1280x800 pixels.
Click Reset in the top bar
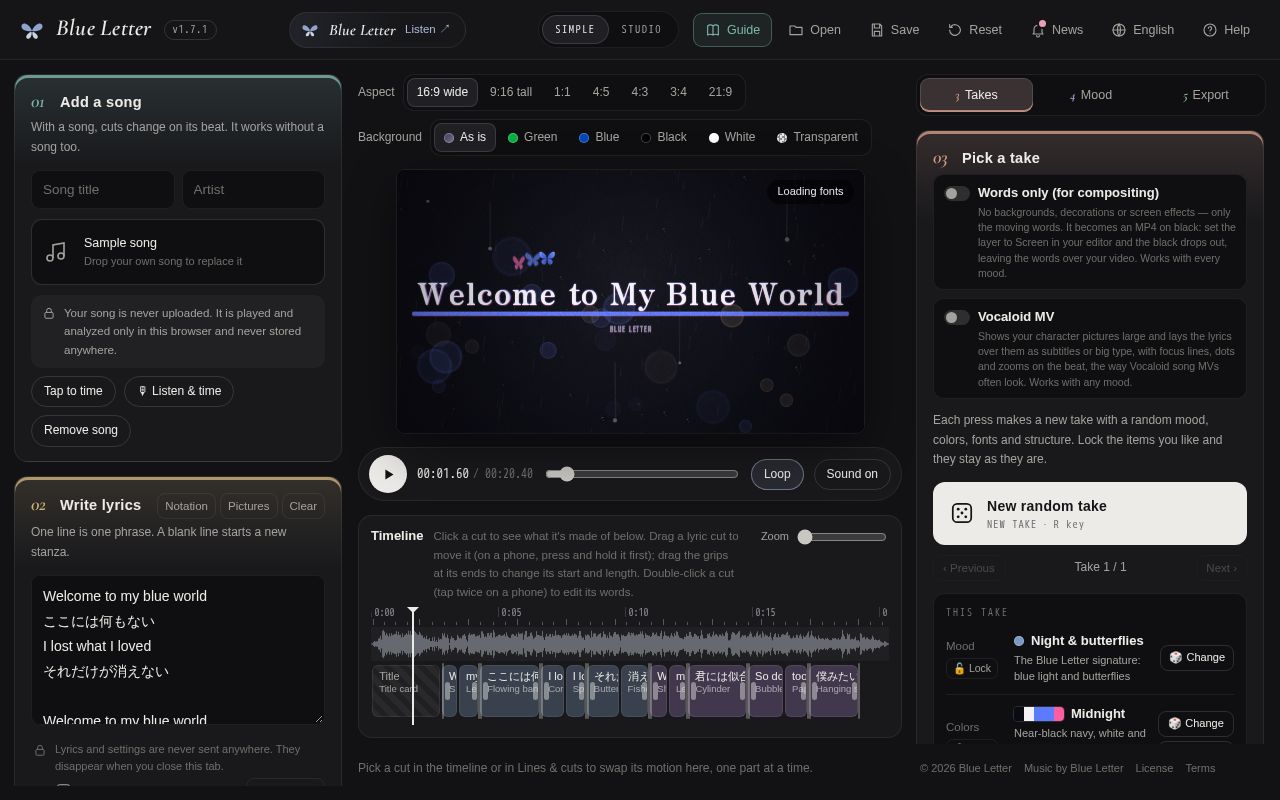pos(974,30)
